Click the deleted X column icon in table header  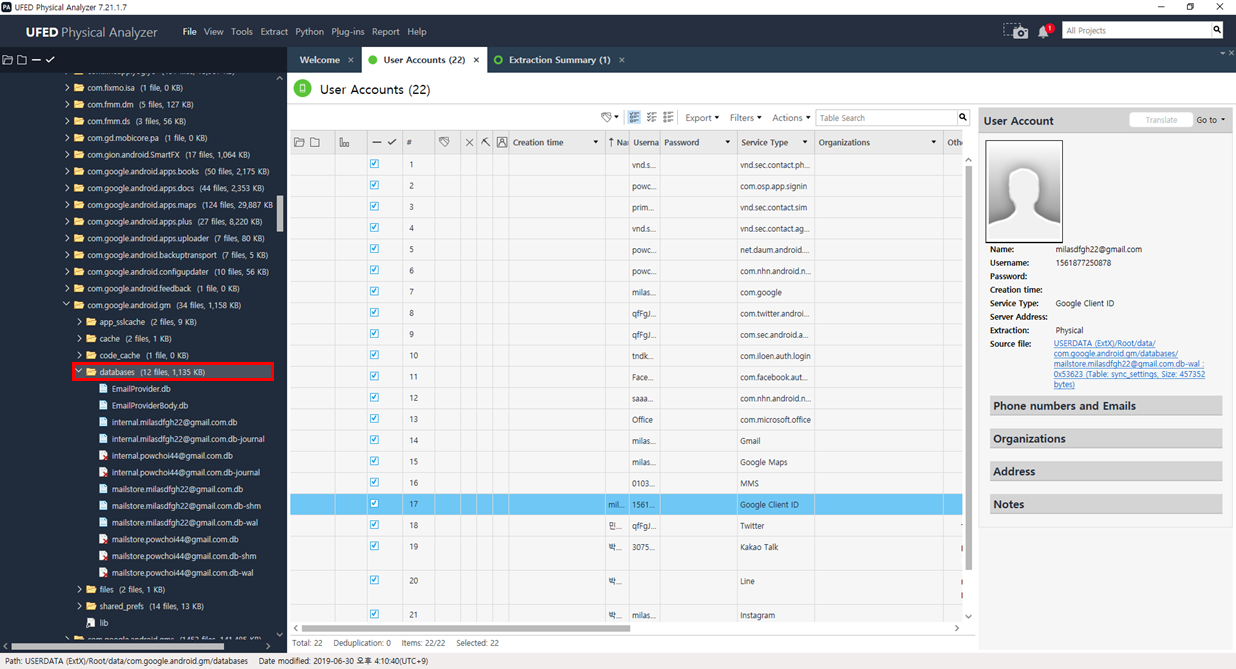[x=469, y=143]
